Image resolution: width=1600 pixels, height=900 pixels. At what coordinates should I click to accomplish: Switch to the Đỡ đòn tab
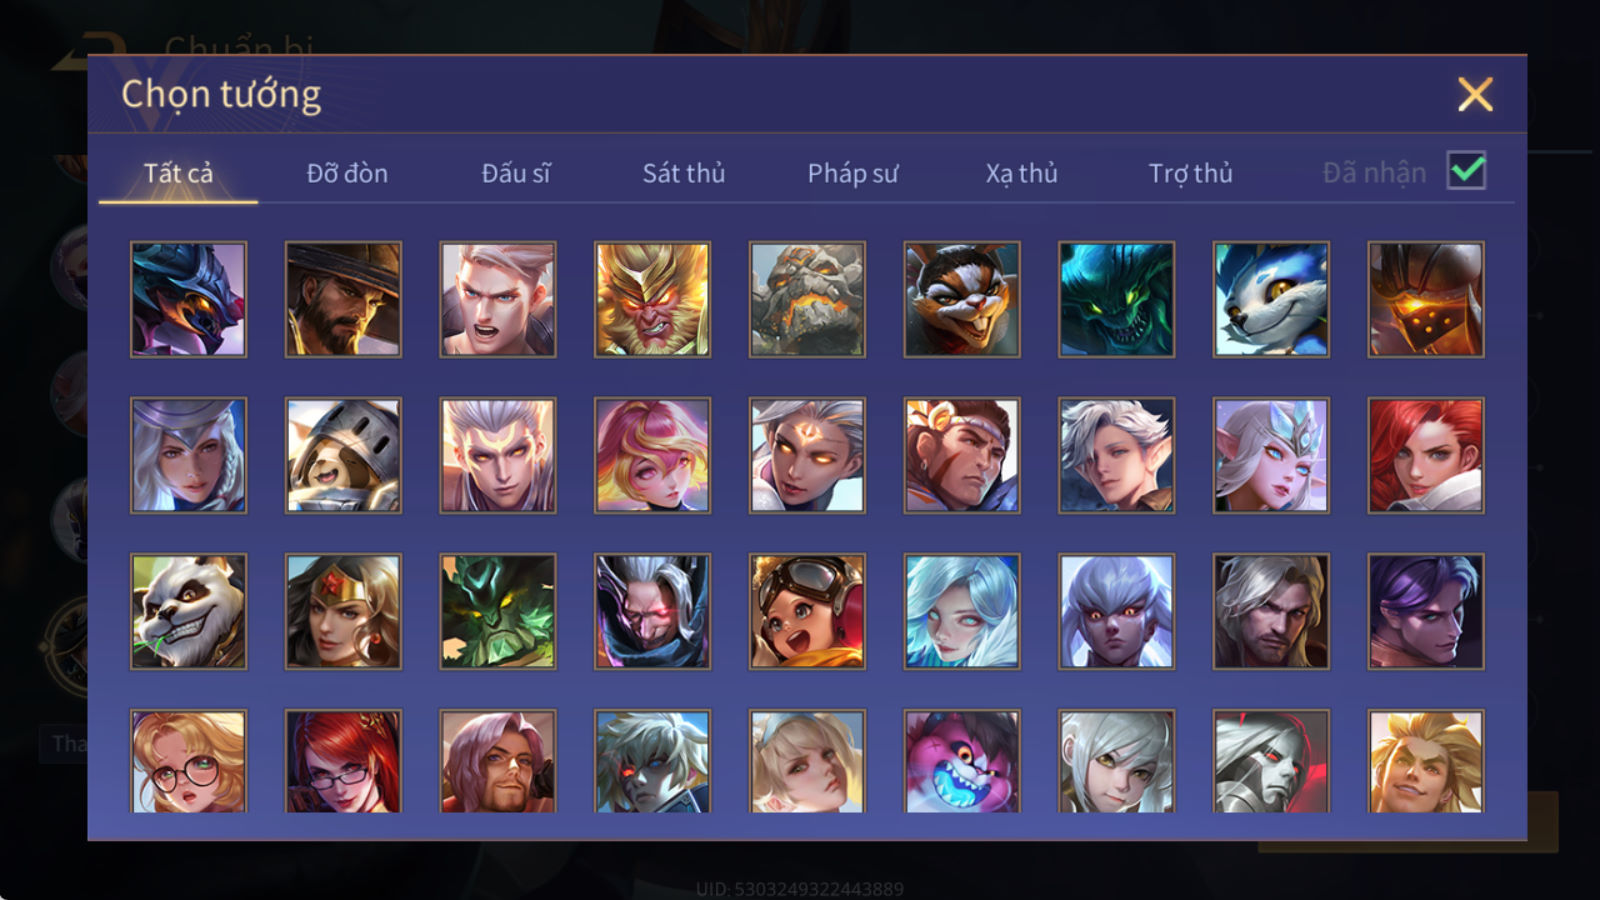pyautogui.click(x=347, y=173)
